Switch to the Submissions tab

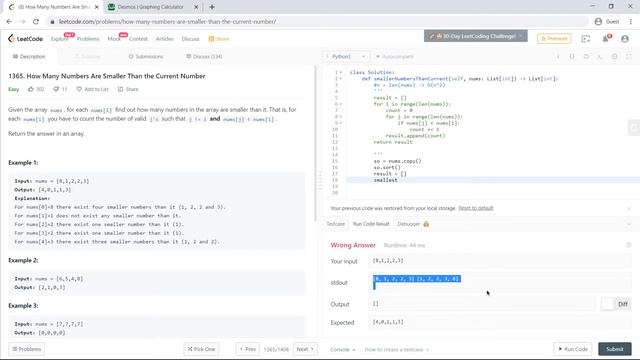(x=146, y=56)
